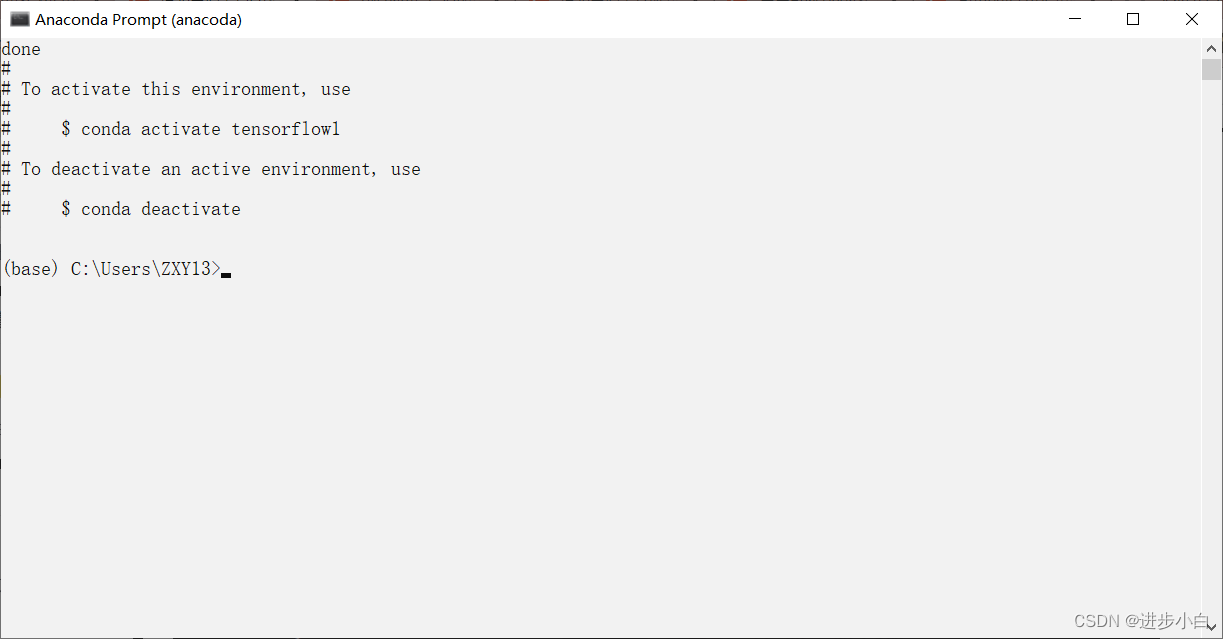Close the Anaconda Prompt window
This screenshot has height=639, width=1223.
(1191, 19)
